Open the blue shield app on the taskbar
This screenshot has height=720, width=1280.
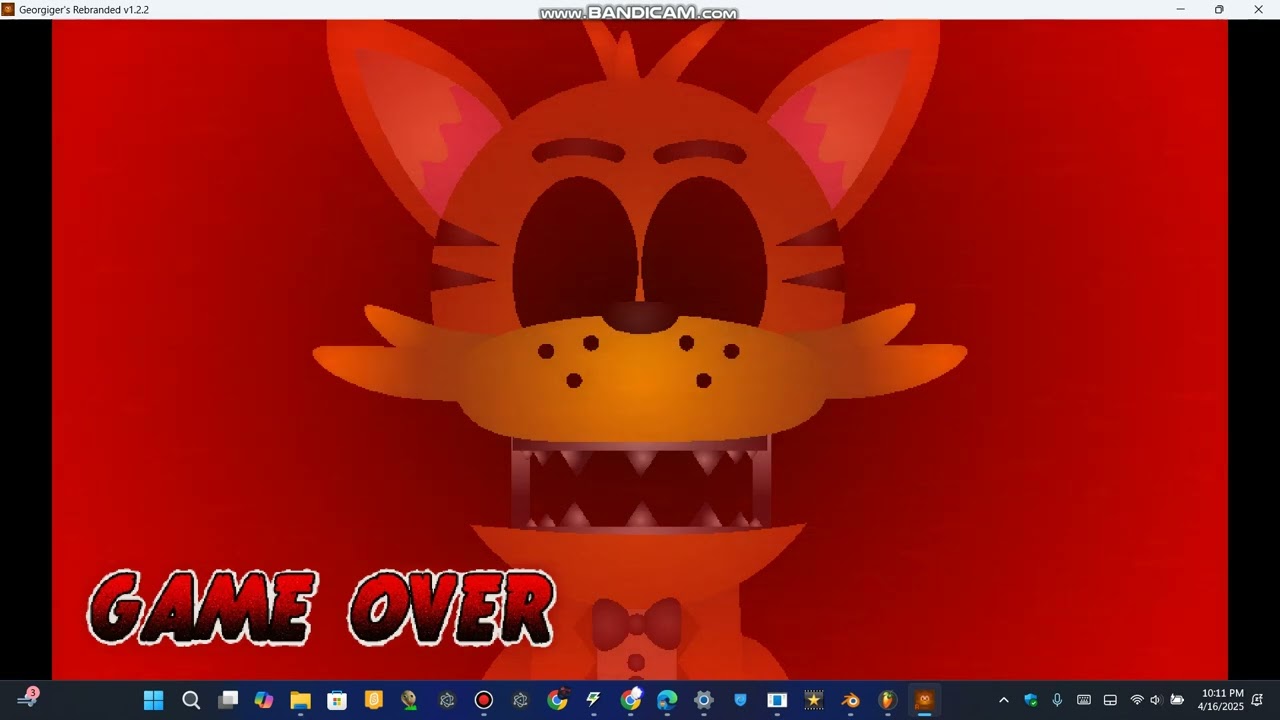point(740,700)
